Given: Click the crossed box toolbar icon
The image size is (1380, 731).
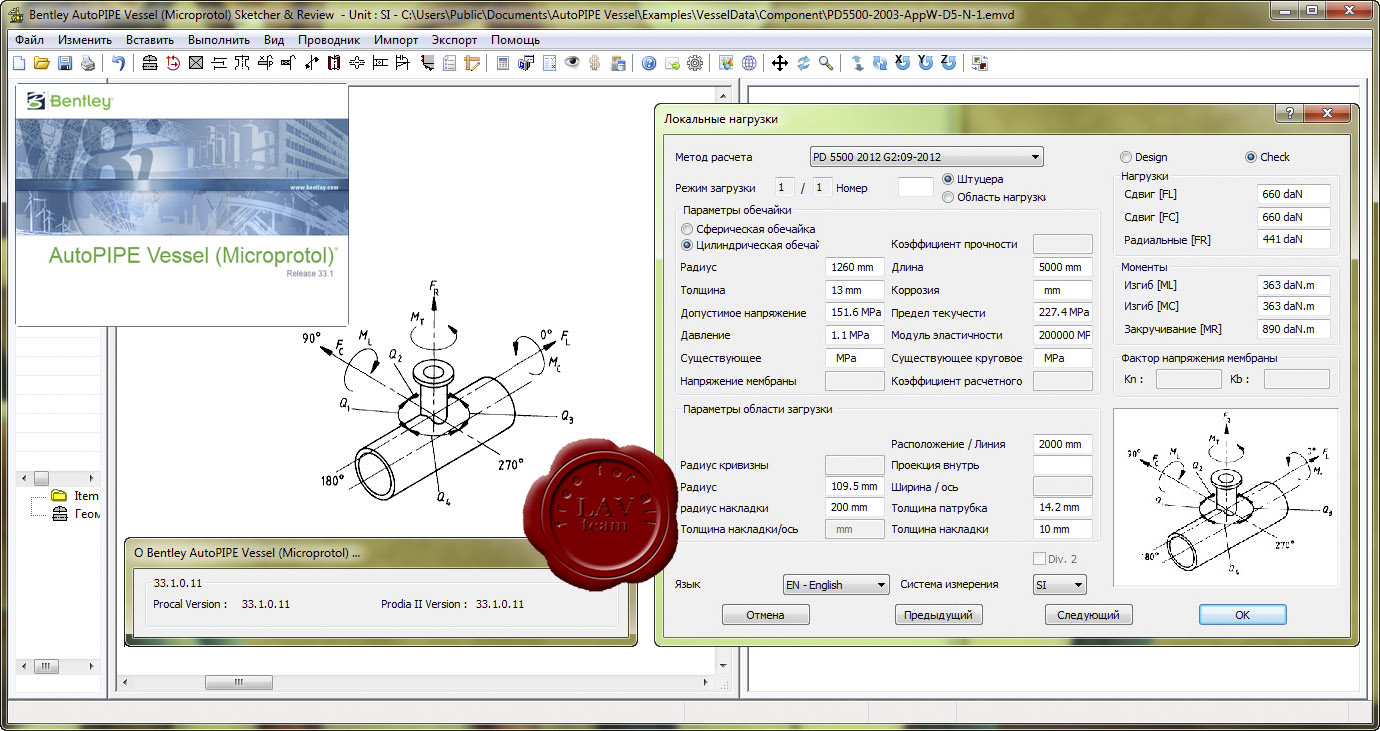Looking at the screenshot, I should [196, 63].
